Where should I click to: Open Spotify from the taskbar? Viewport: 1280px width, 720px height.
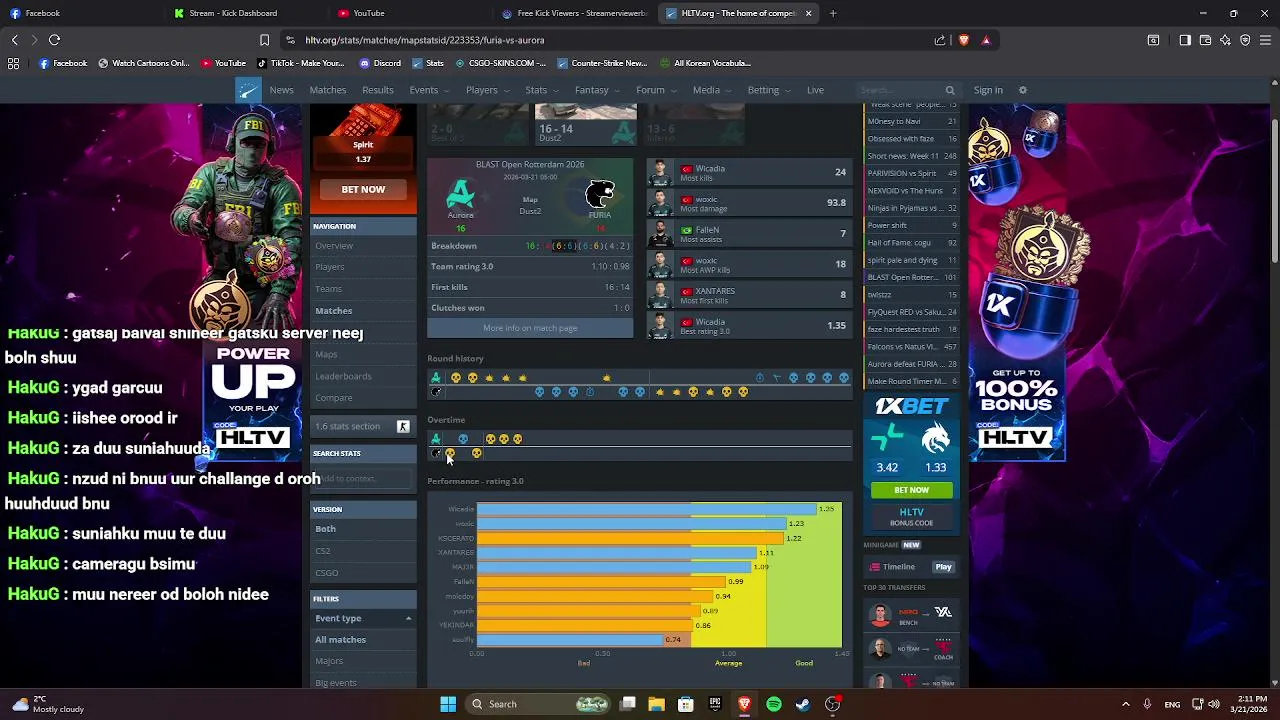[774, 704]
